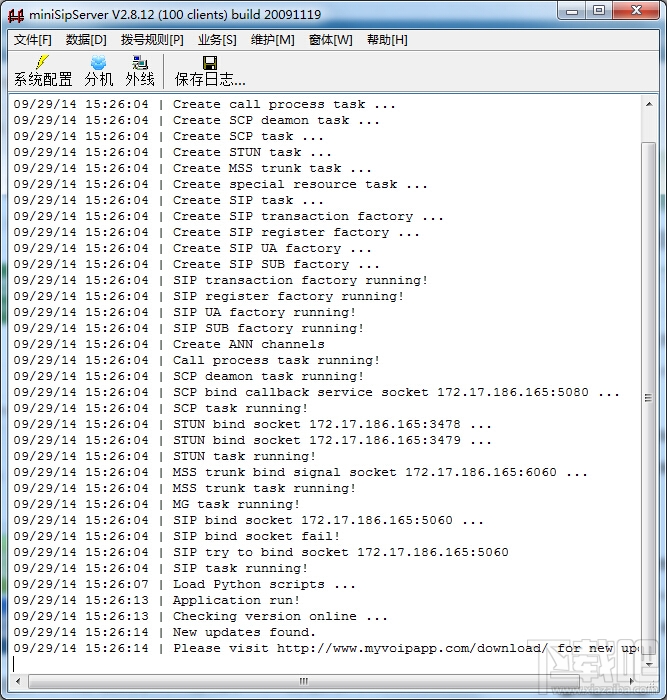Screen dimensions: 667x700
Task: Click the log line 'Create SIP register factory ...'
Action: pos(296,233)
